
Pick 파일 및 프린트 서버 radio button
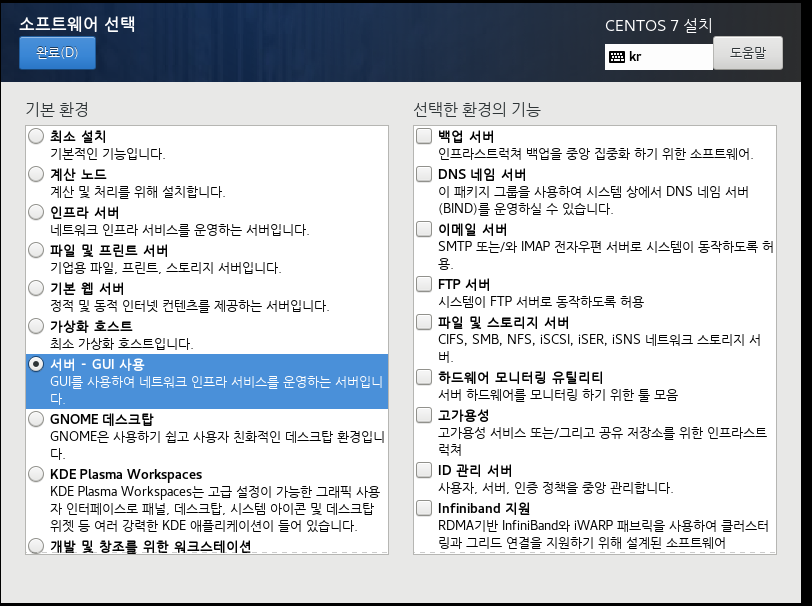click(x=36, y=250)
